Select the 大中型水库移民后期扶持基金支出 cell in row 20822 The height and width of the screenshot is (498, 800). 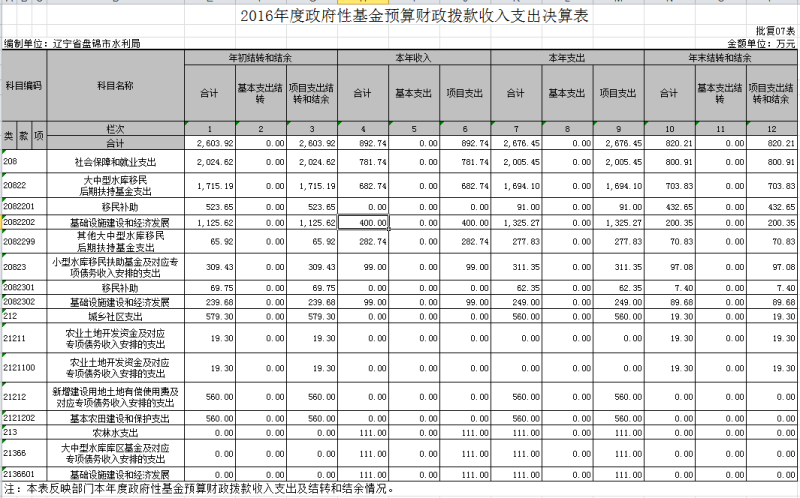point(115,185)
